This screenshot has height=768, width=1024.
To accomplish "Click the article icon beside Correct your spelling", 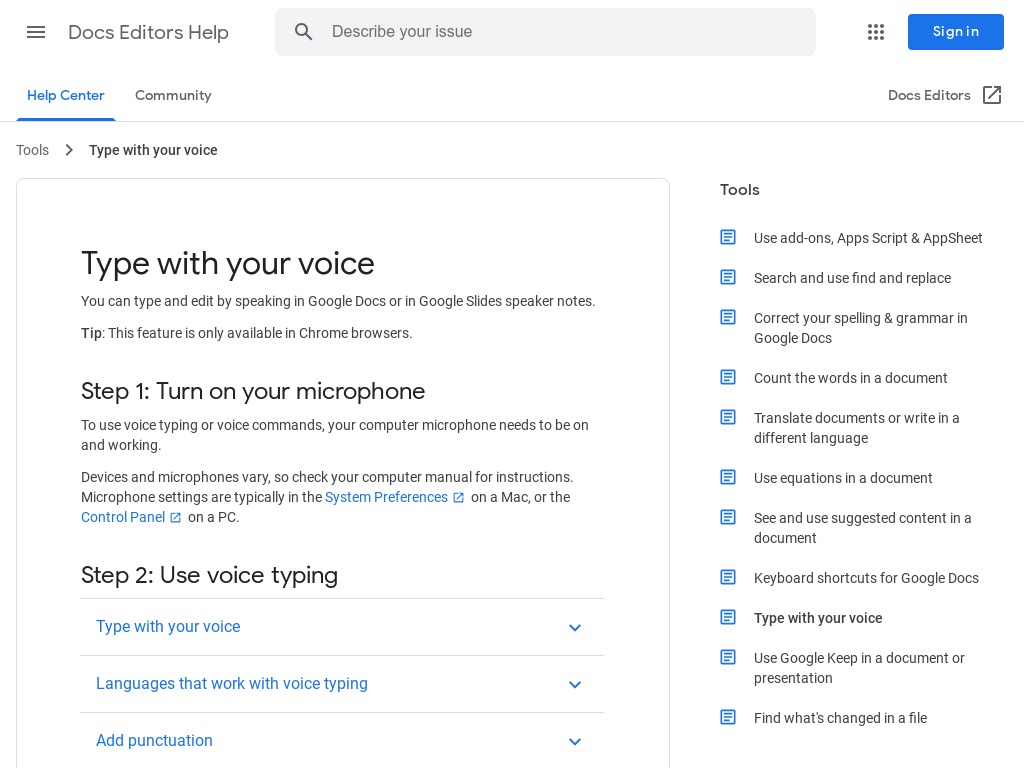I will tap(728, 317).
